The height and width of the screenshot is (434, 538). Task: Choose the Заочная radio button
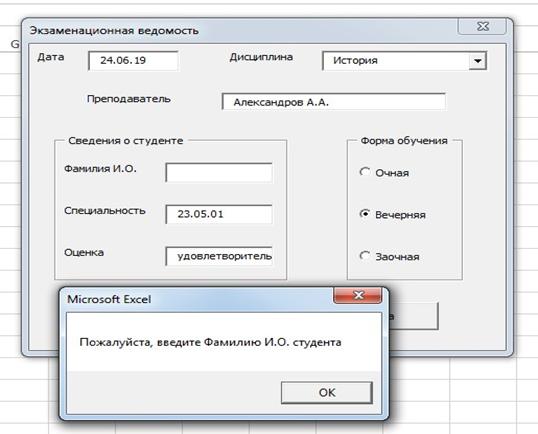click(365, 256)
